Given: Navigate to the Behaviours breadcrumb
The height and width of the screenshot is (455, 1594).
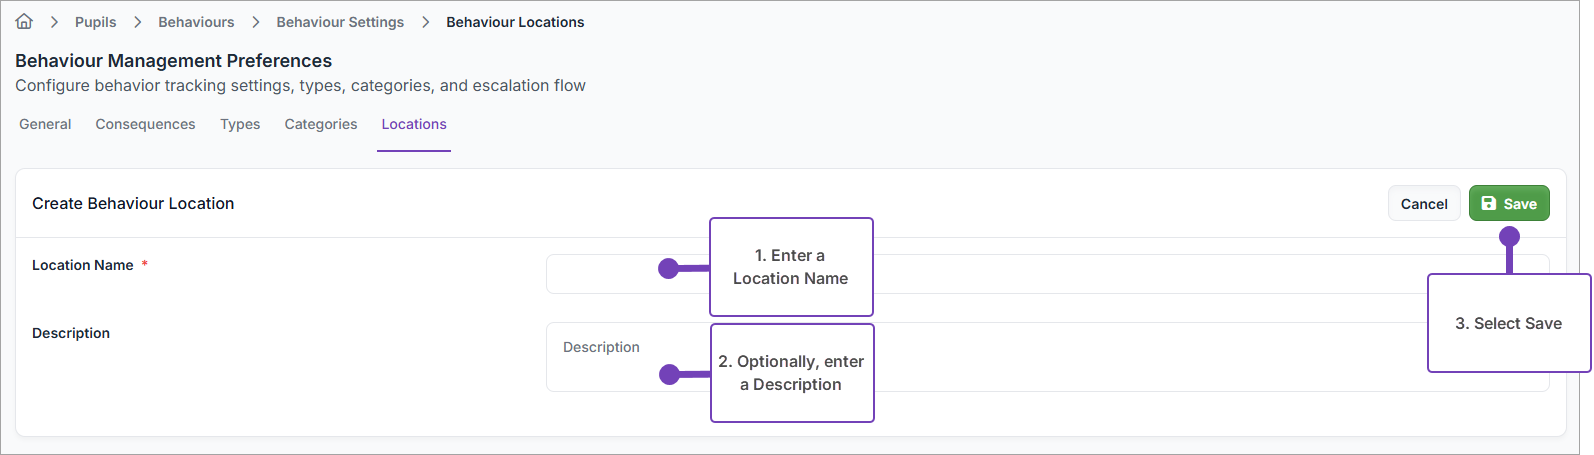Looking at the screenshot, I should pyautogui.click(x=196, y=22).
